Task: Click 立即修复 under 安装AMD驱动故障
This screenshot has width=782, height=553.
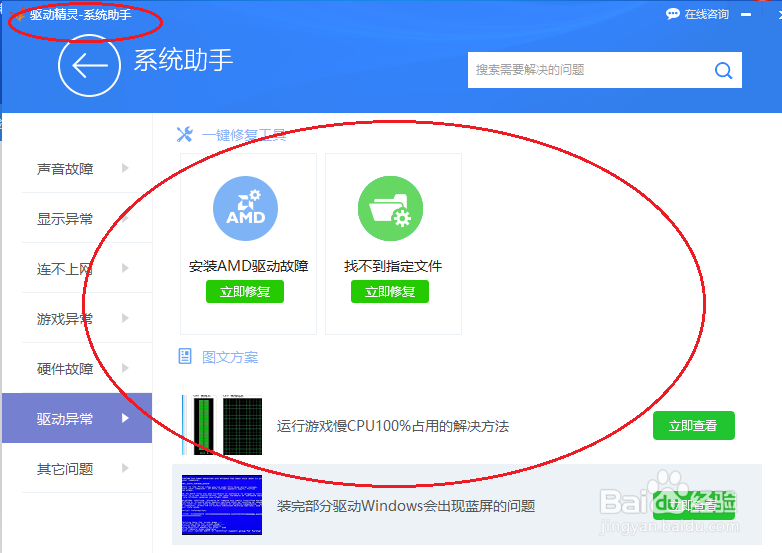Action: coord(245,292)
